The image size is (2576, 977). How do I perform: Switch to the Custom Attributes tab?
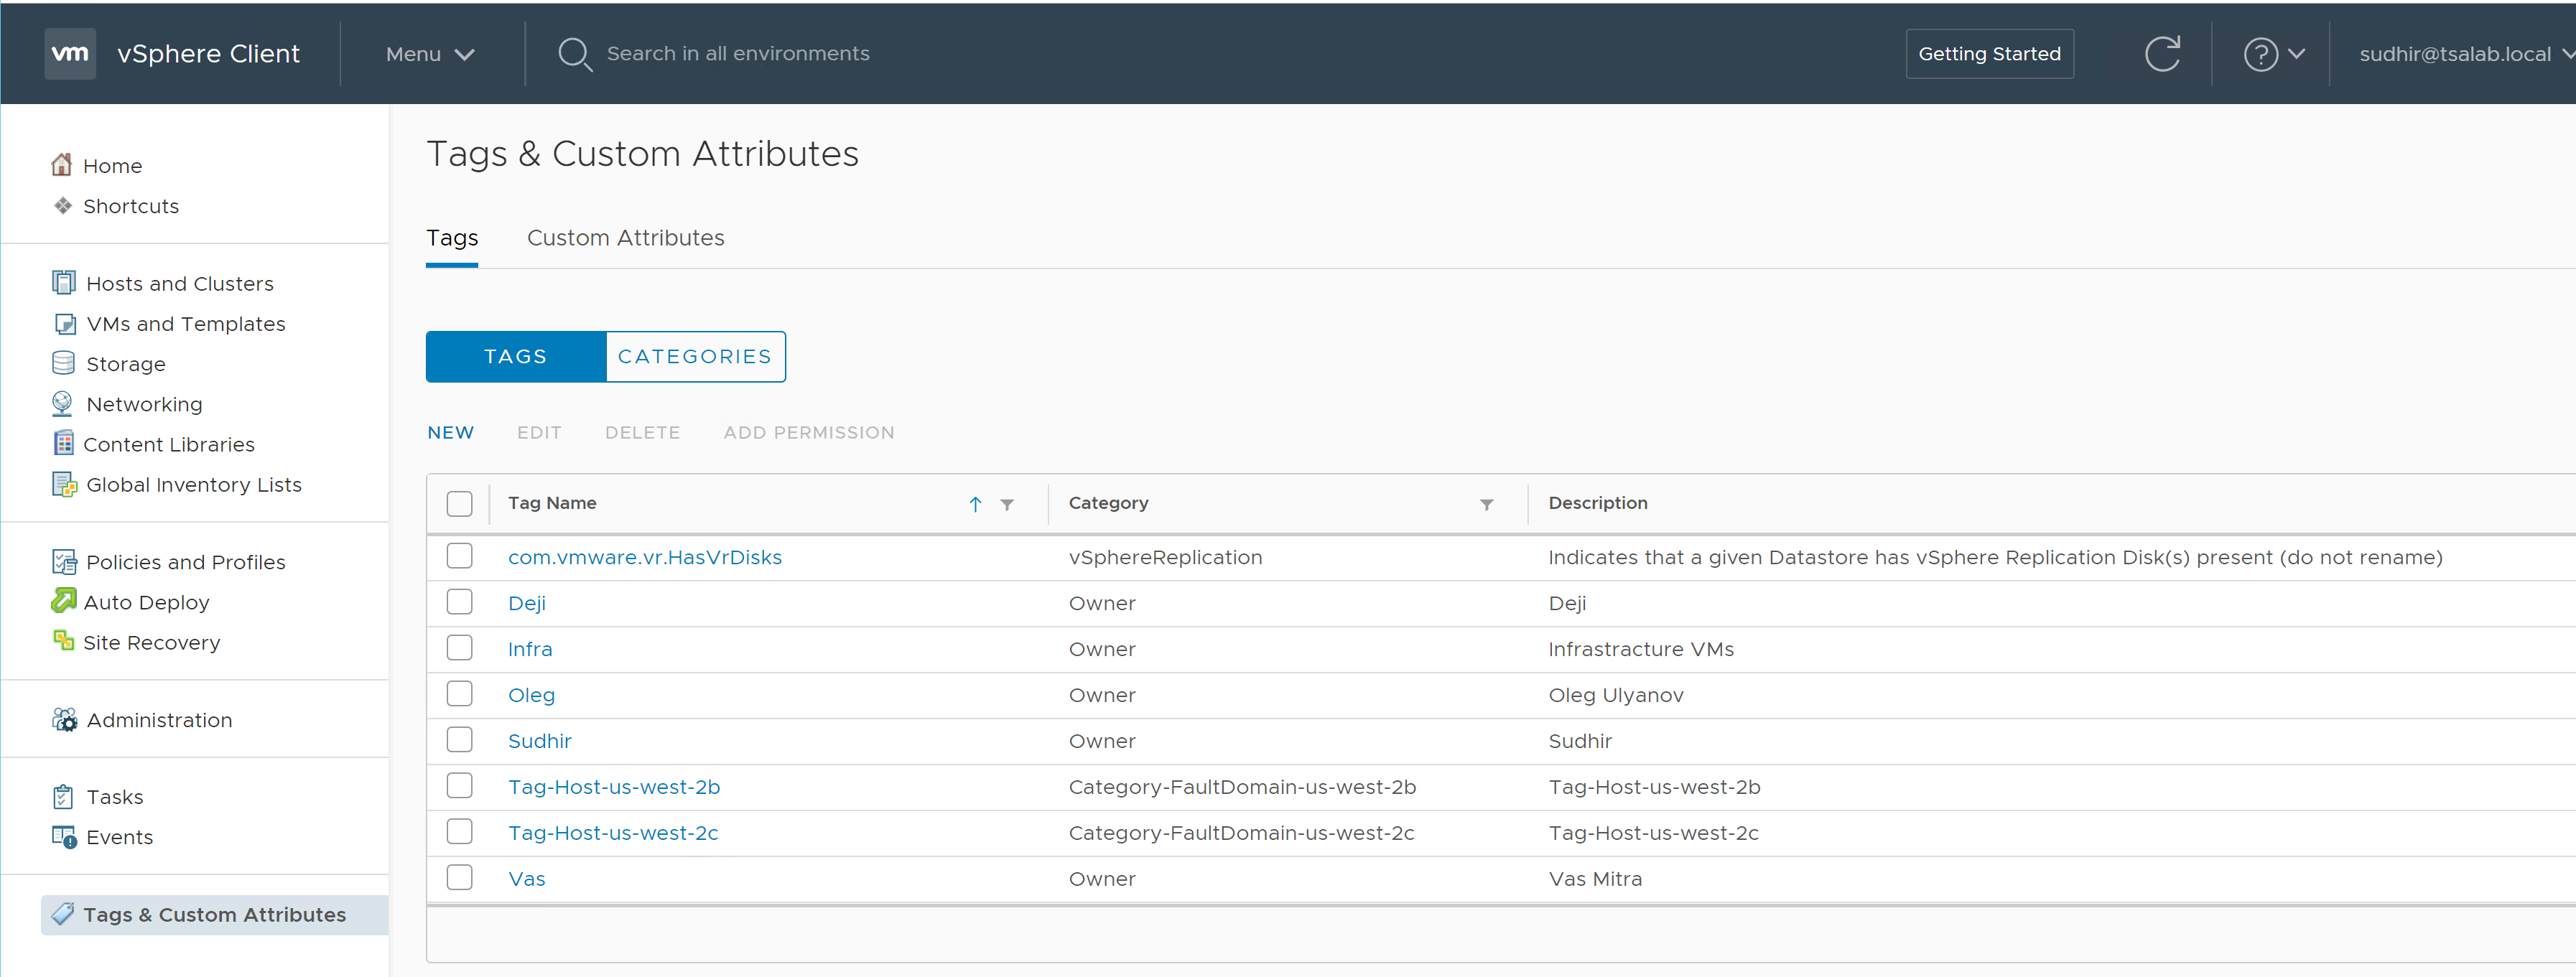(x=625, y=238)
